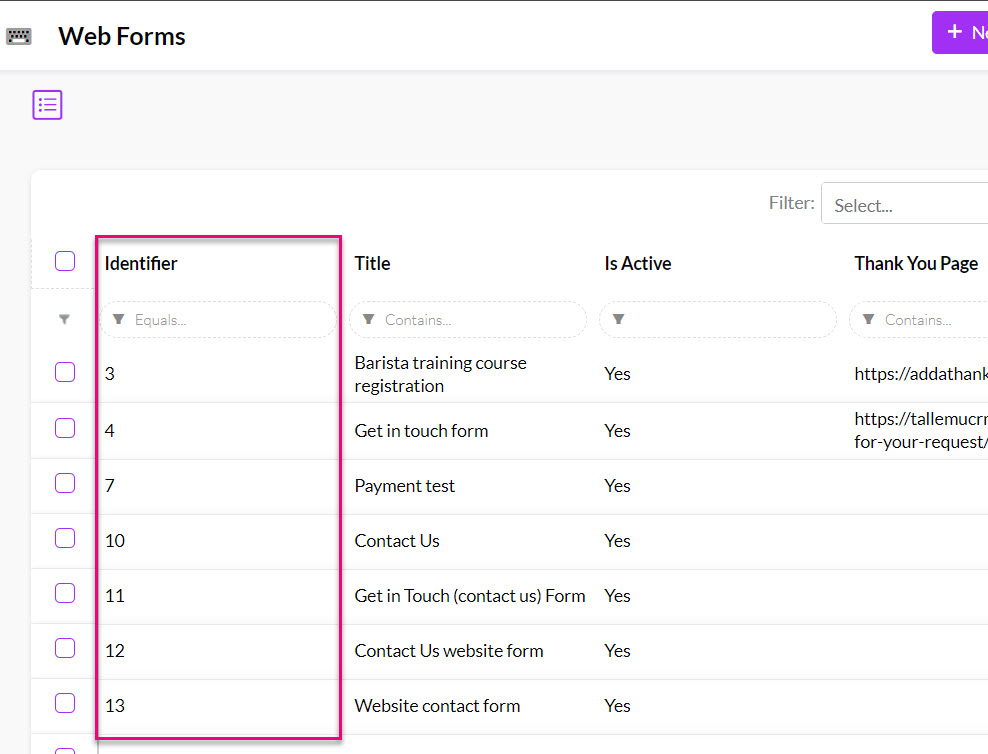Select the checkbox for the Barista training row
The height and width of the screenshot is (754, 988).
coord(65,373)
